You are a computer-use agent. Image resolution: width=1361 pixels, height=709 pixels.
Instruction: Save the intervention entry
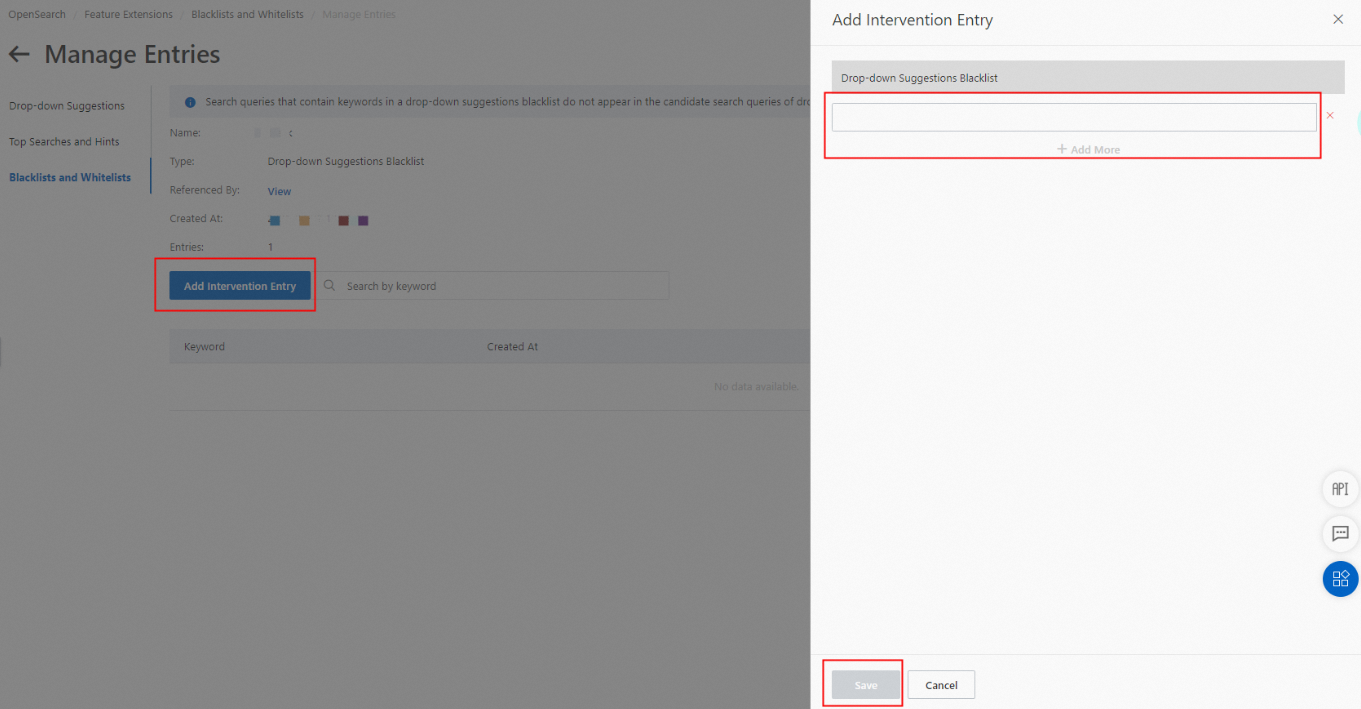(x=866, y=685)
